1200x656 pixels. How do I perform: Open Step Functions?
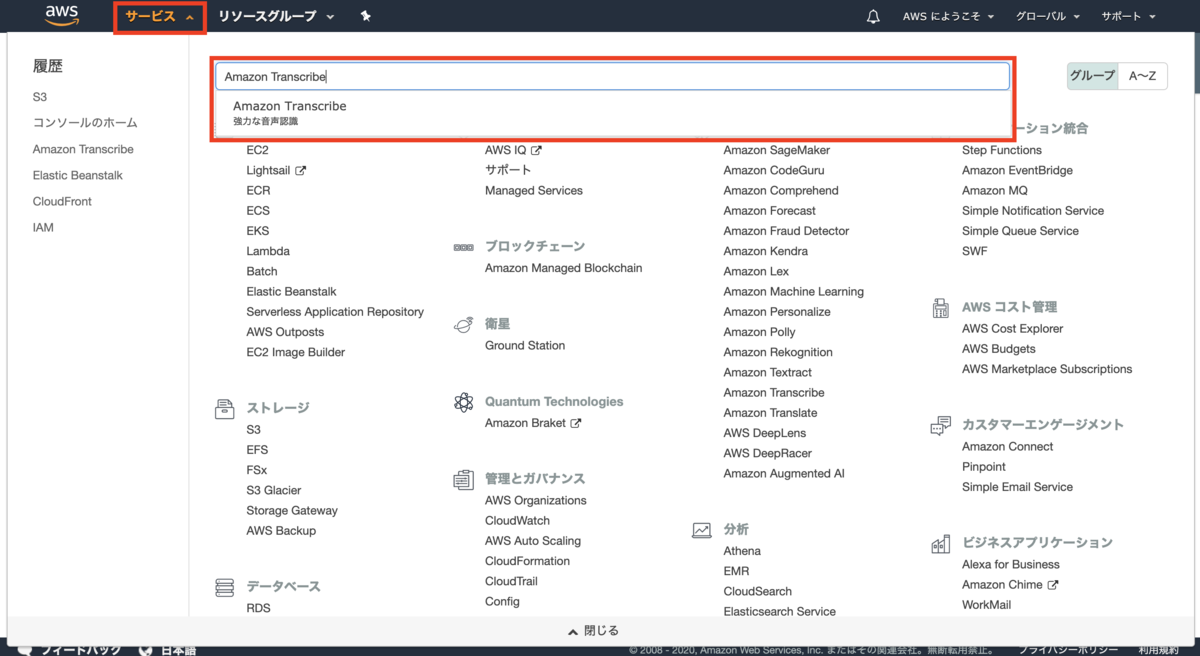[1002, 150]
